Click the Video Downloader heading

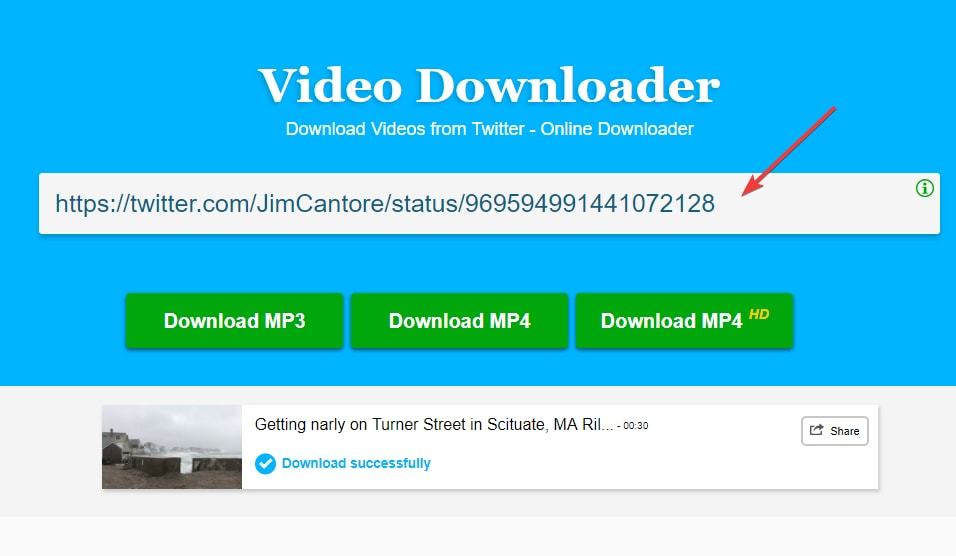[x=489, y=85]
